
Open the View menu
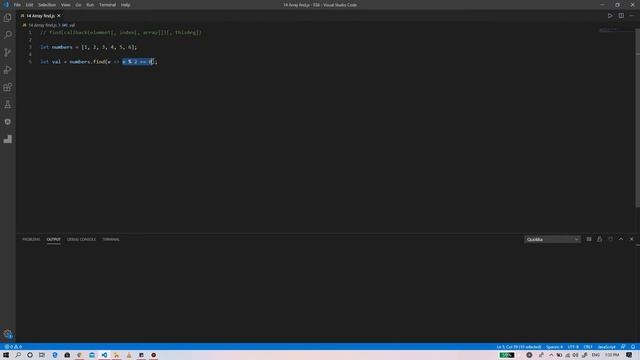click(x=66, y=5)
